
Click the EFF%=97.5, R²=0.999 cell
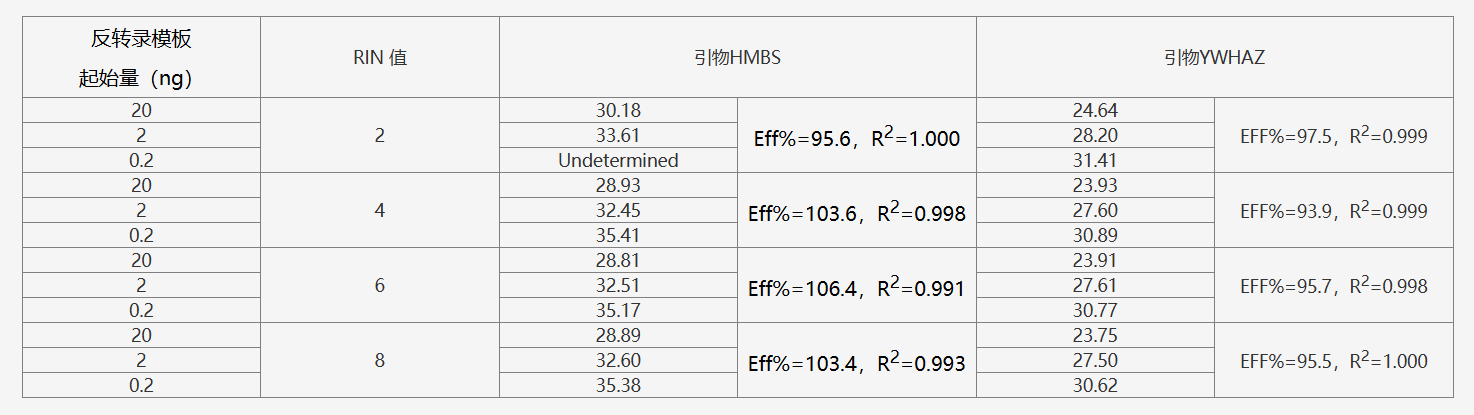pos(1333,137)
